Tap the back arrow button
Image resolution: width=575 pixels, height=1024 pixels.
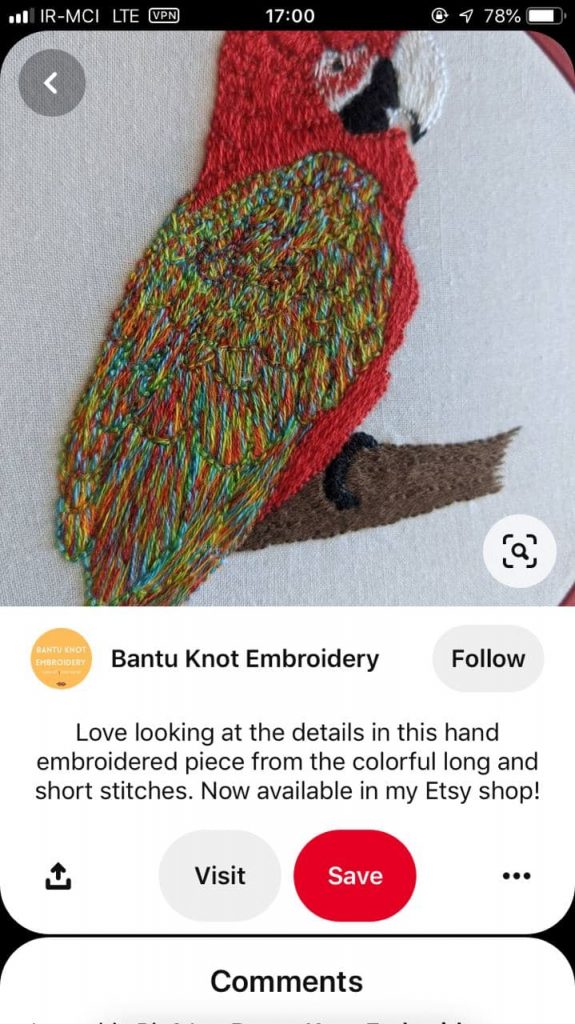[x=52, y=83]
